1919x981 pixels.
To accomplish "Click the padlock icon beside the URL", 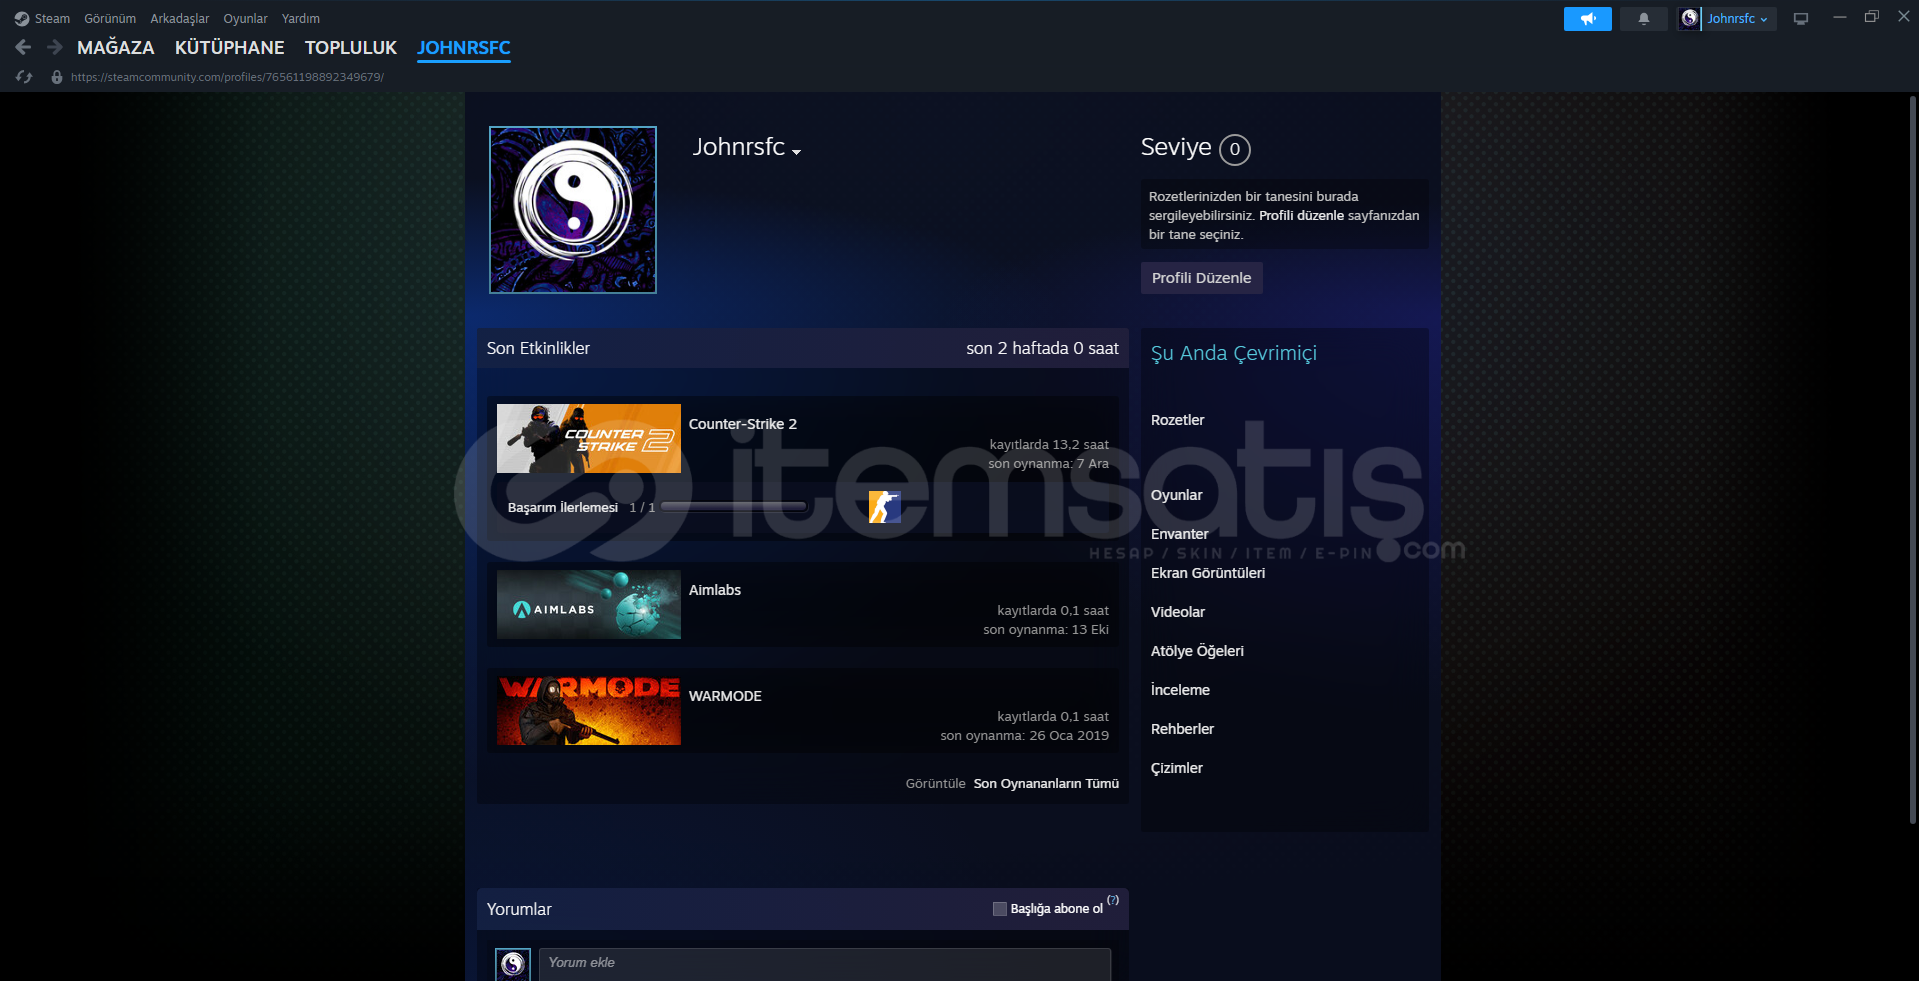I will (x=57, y=77).
